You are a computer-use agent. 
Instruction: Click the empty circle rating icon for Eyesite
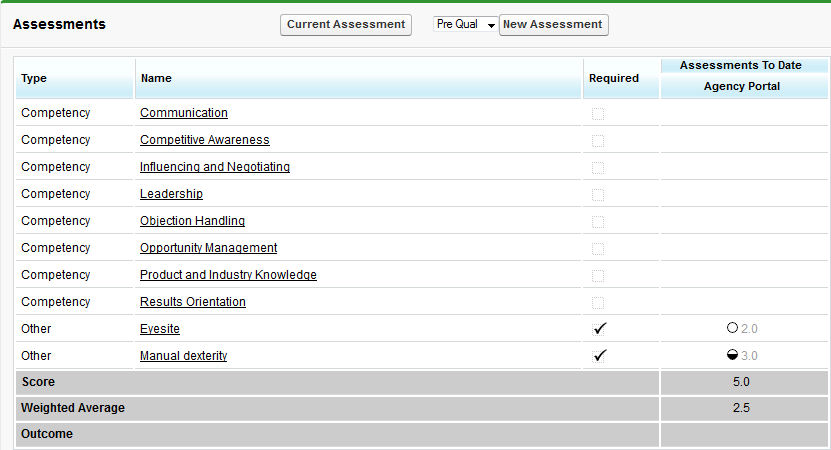732,328
